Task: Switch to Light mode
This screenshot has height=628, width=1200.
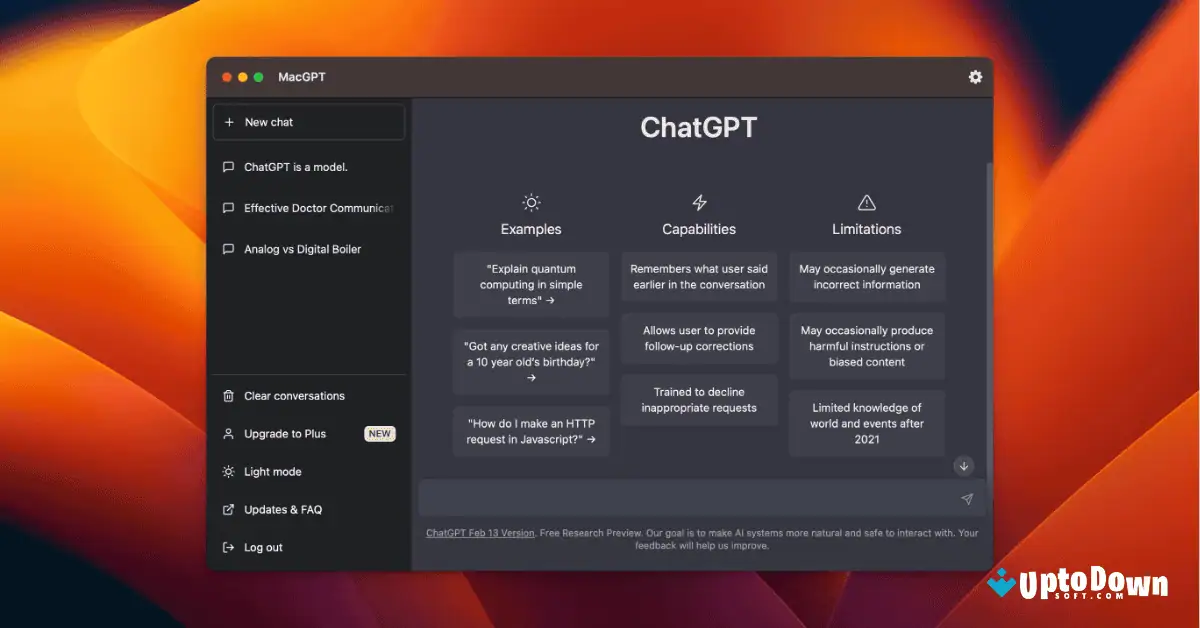Action: (272, 471)
